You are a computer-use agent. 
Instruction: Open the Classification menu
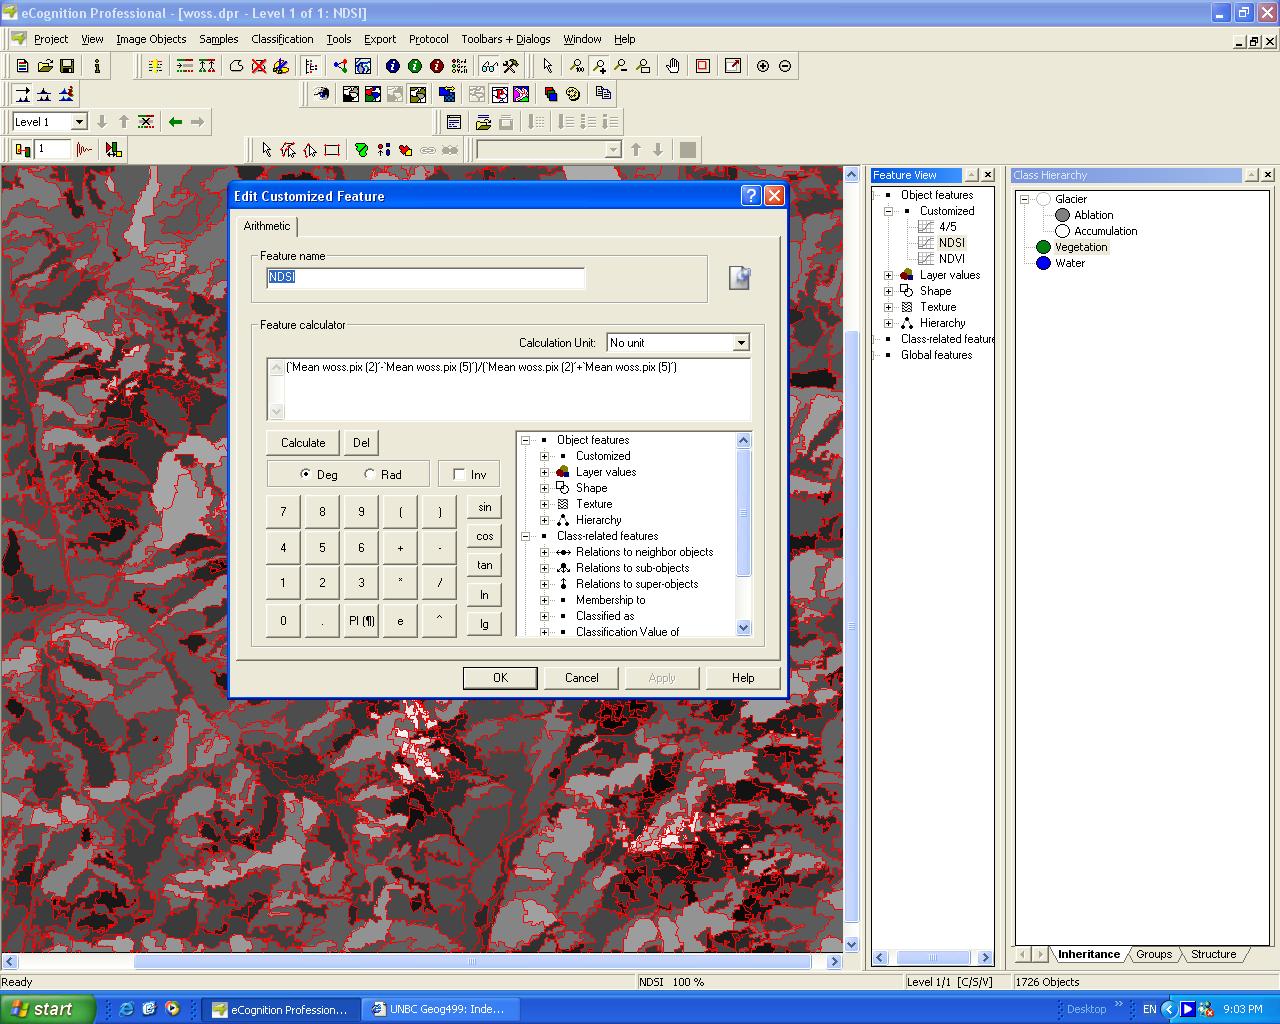pos(282,39)
